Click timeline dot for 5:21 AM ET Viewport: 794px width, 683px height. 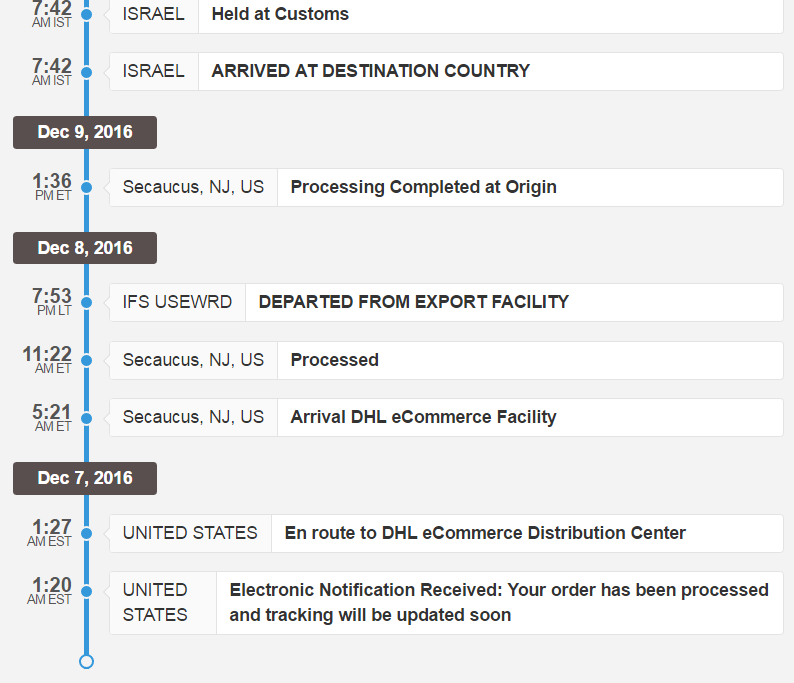tap(87, 418)
